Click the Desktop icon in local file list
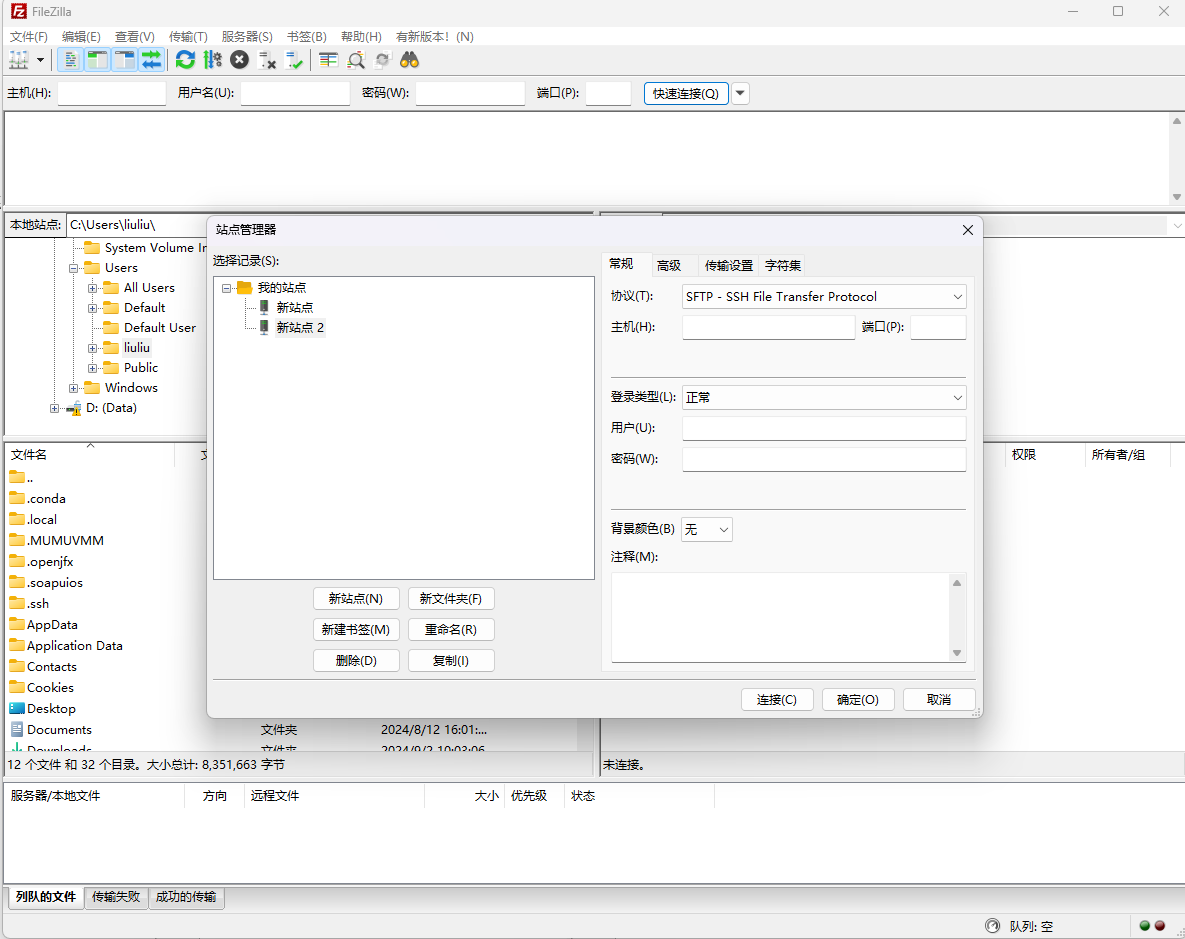 coord(17,708)
